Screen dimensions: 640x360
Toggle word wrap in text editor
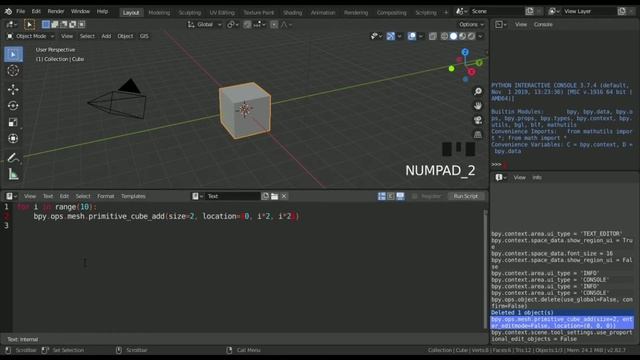pos(391,196)
